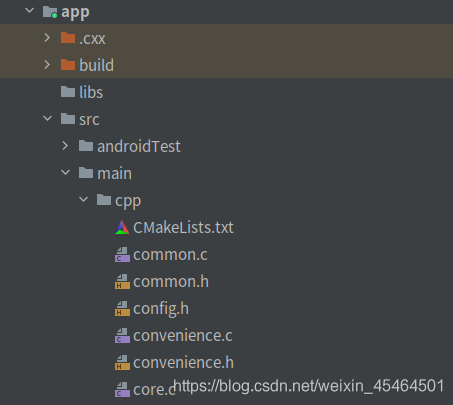Click the CMake icon of CMakeLists.txt

pos(122,227)
